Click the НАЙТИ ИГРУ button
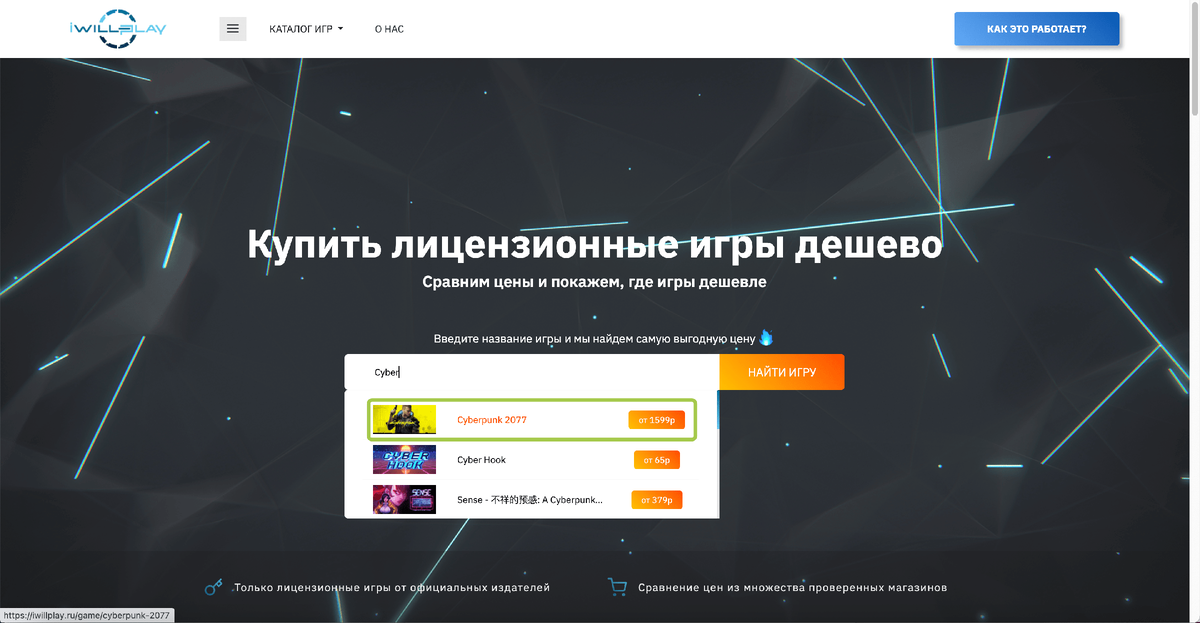This screenshot has height=623, width=1200. (782, 372)
